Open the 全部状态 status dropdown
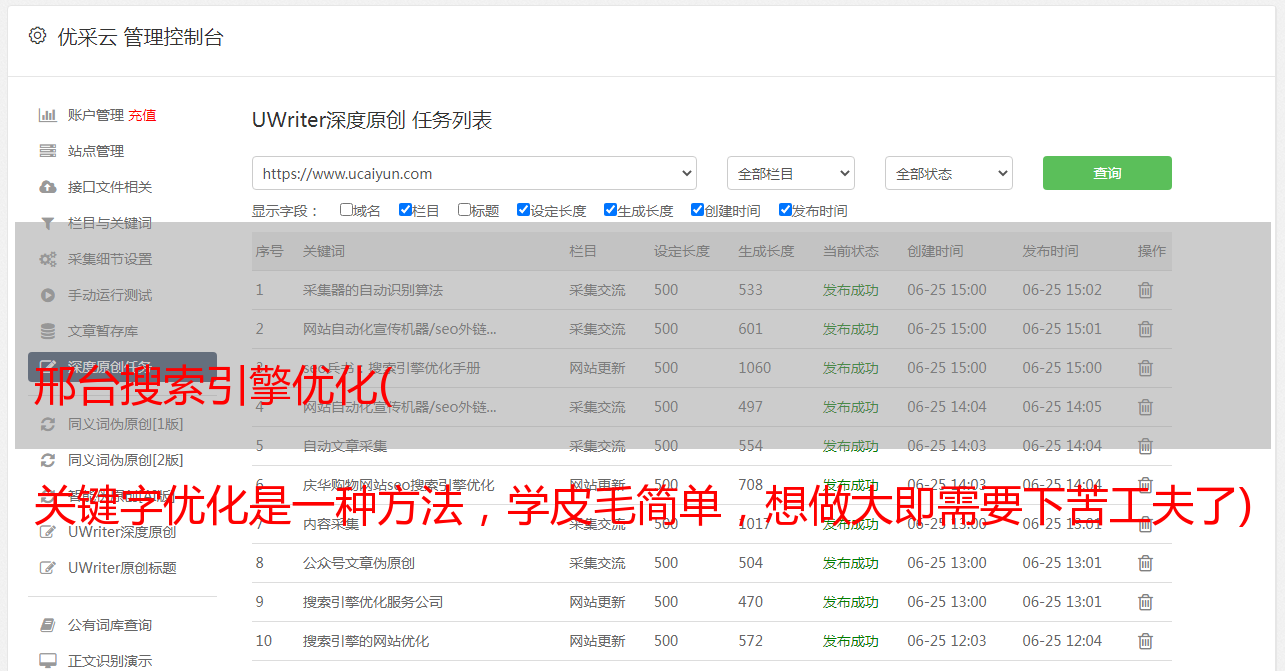The width and height of the screenshot is (1285, 671). pos(948,173)
